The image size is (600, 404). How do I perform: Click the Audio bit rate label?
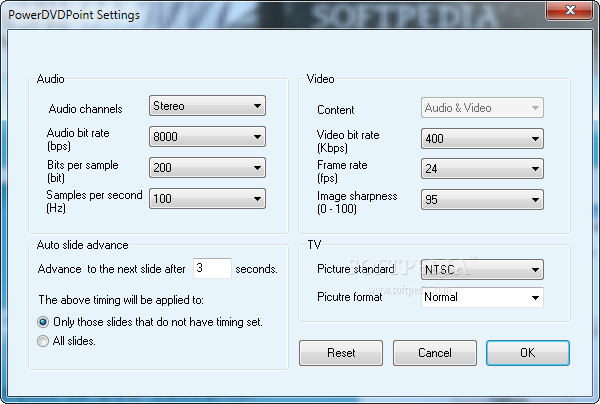[x=78, y=139]
